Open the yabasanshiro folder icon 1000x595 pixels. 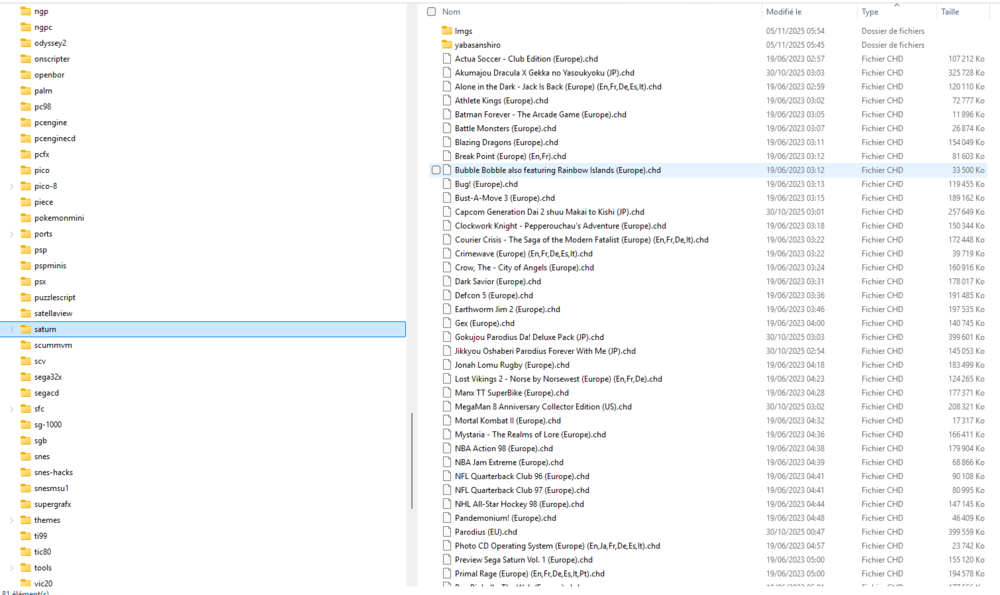(446, 45)
